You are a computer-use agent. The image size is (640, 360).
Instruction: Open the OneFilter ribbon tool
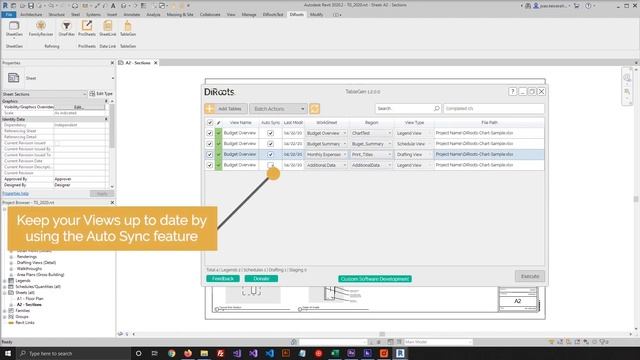[x=66, y=29]
